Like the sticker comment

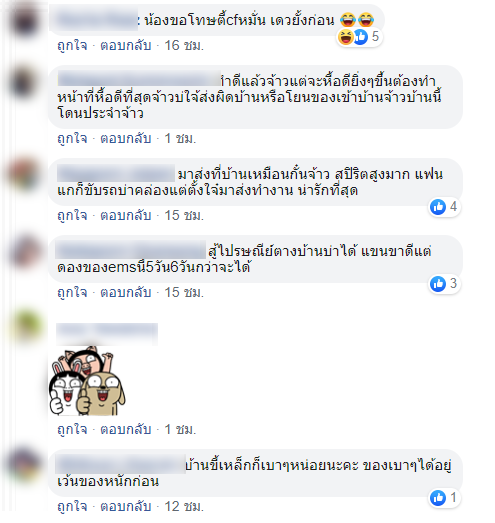tap(72, 429)
